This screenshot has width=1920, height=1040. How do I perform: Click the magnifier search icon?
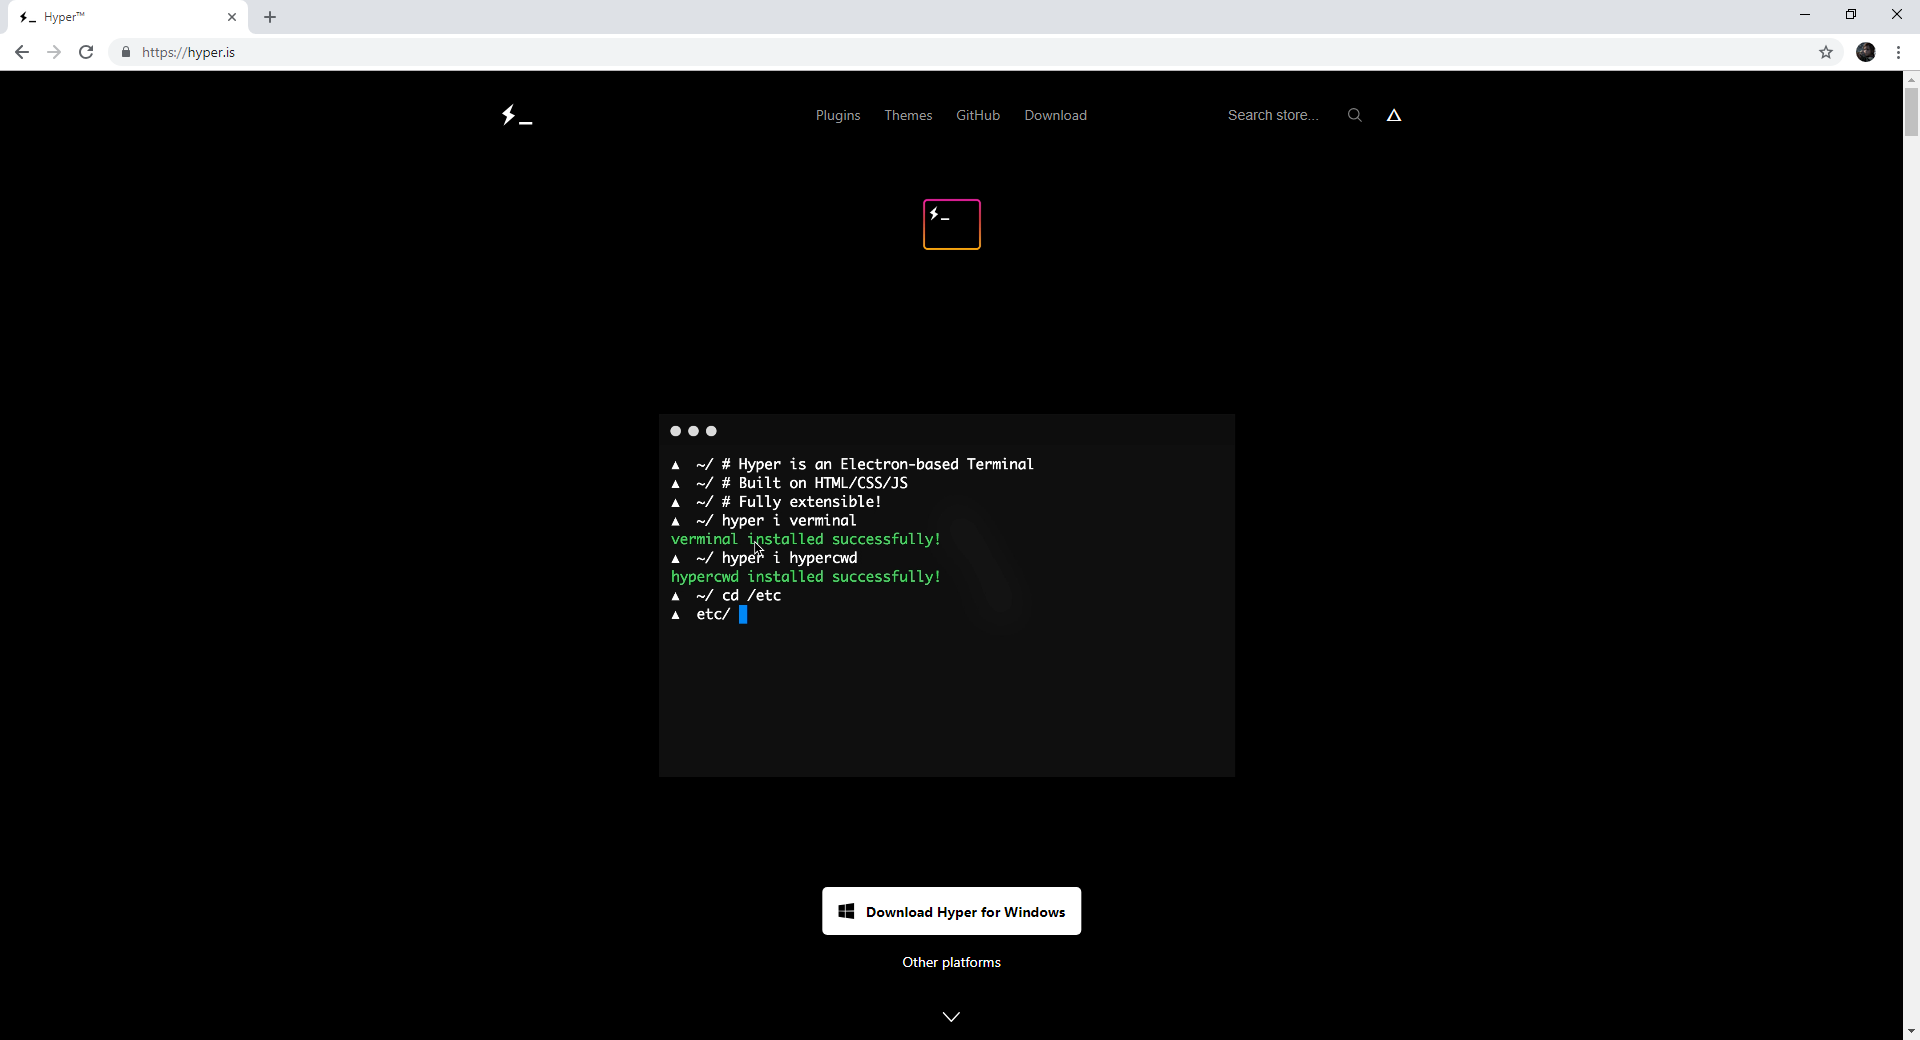(x=1354, y=115)
